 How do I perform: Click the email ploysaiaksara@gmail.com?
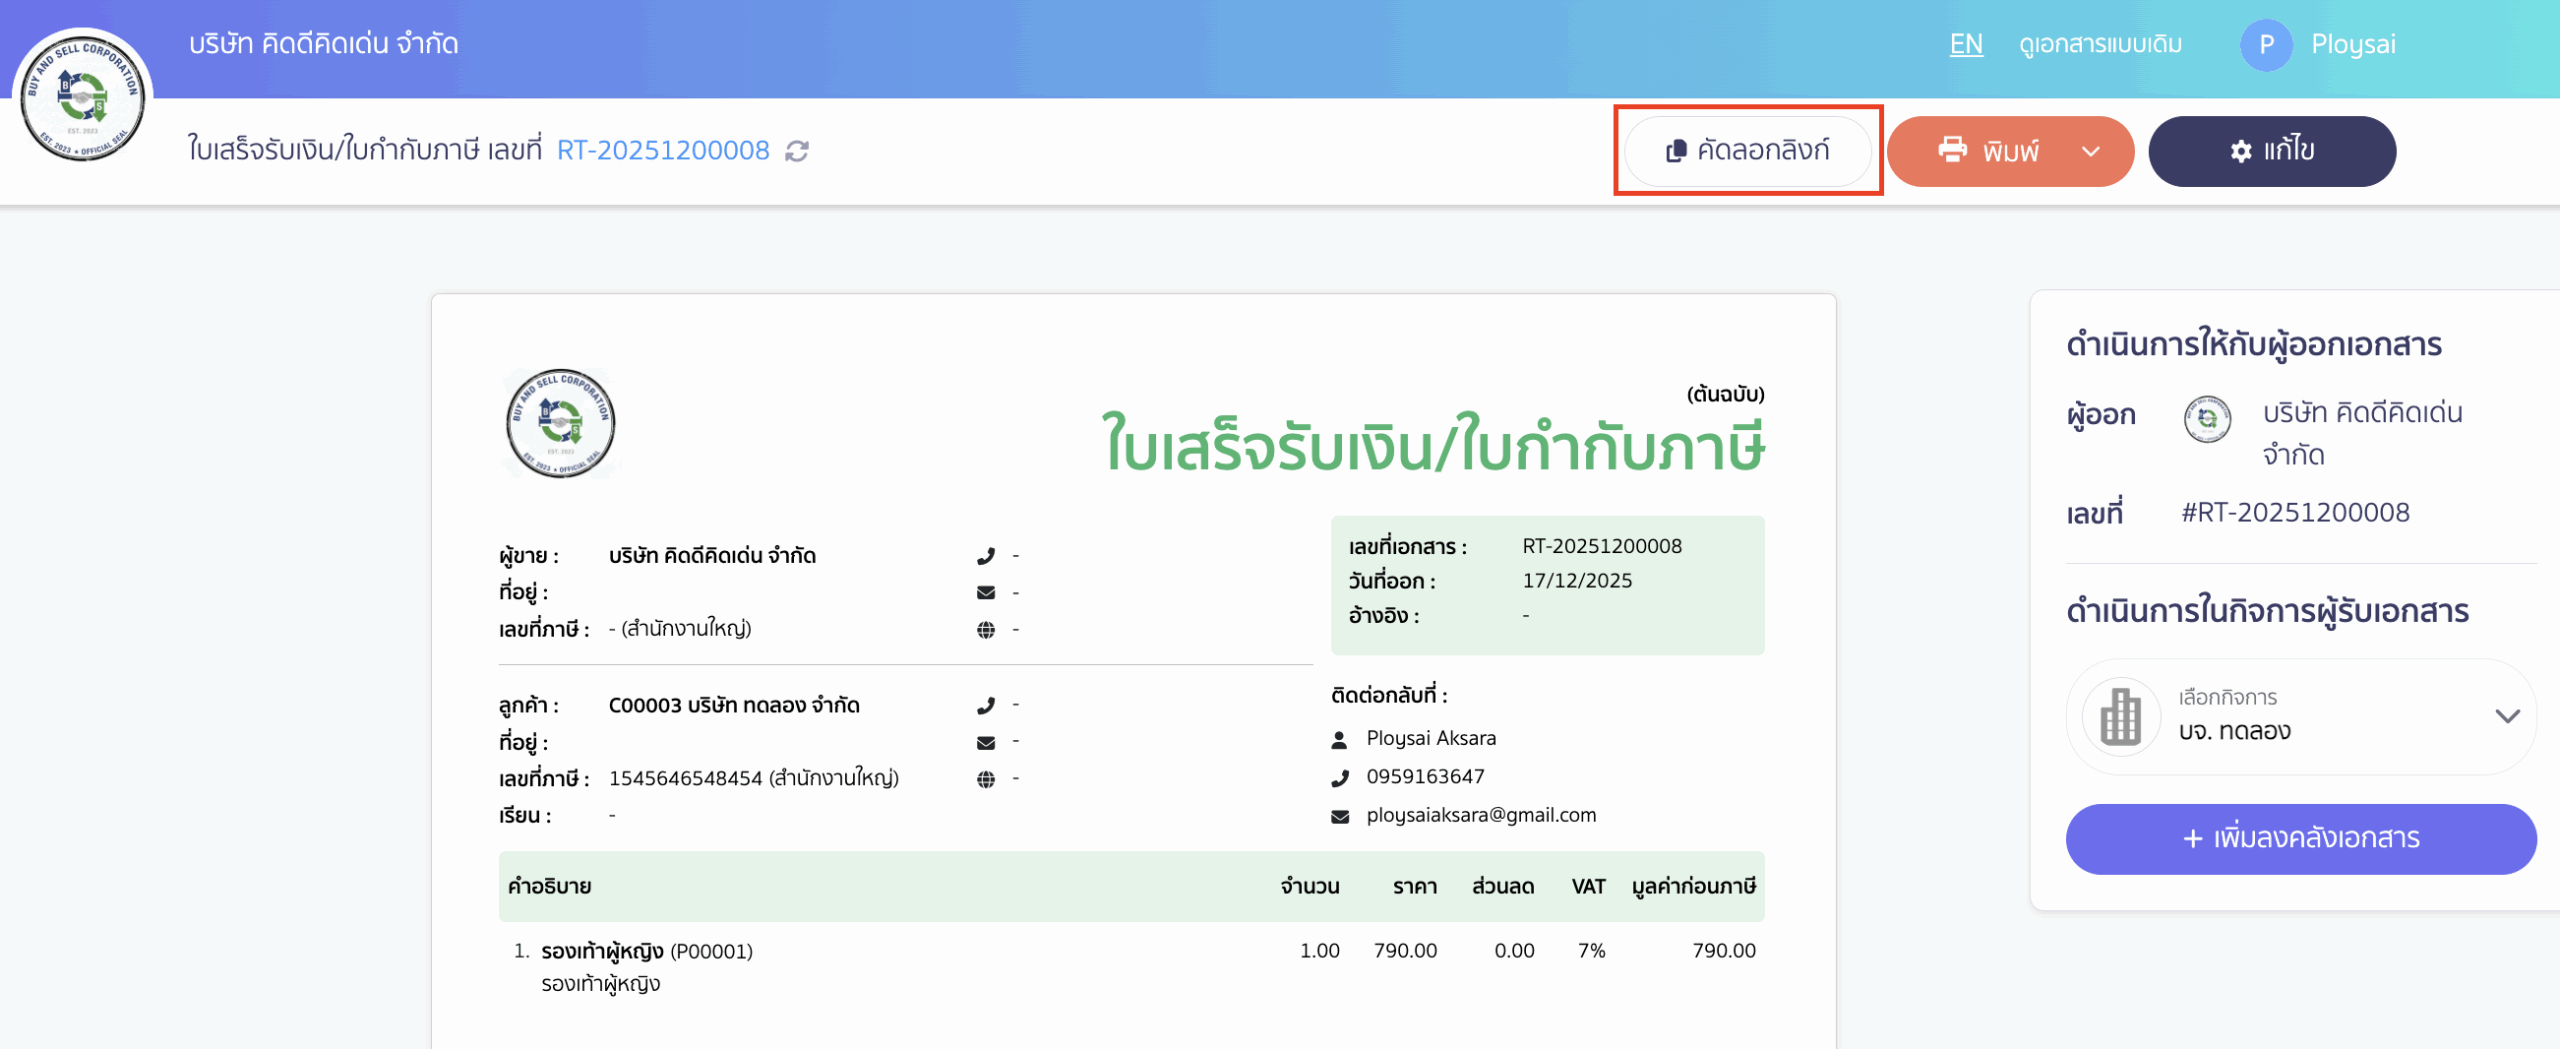(x=1481, y=814)
